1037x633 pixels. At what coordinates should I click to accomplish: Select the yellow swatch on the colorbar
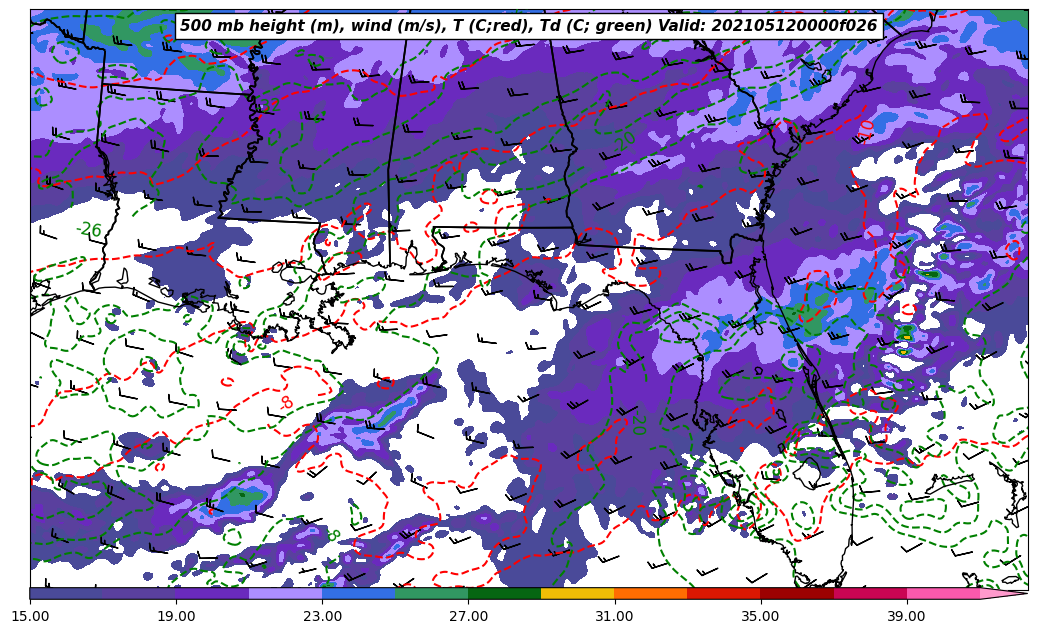577,594
